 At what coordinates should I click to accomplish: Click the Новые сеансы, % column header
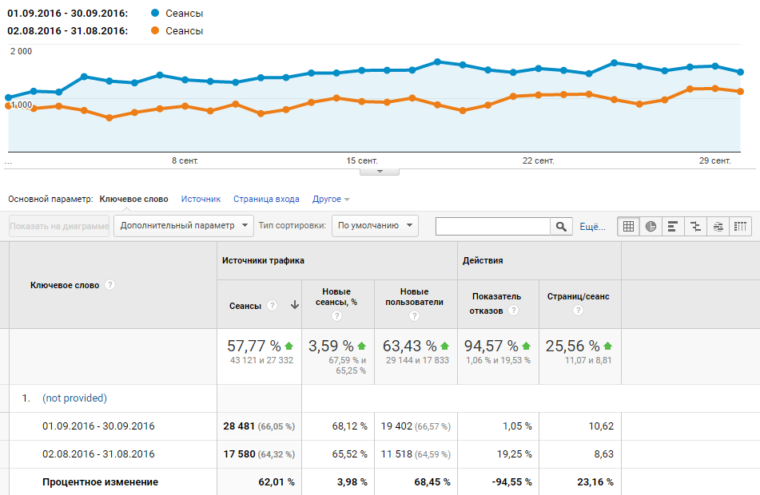pos(336,297)
